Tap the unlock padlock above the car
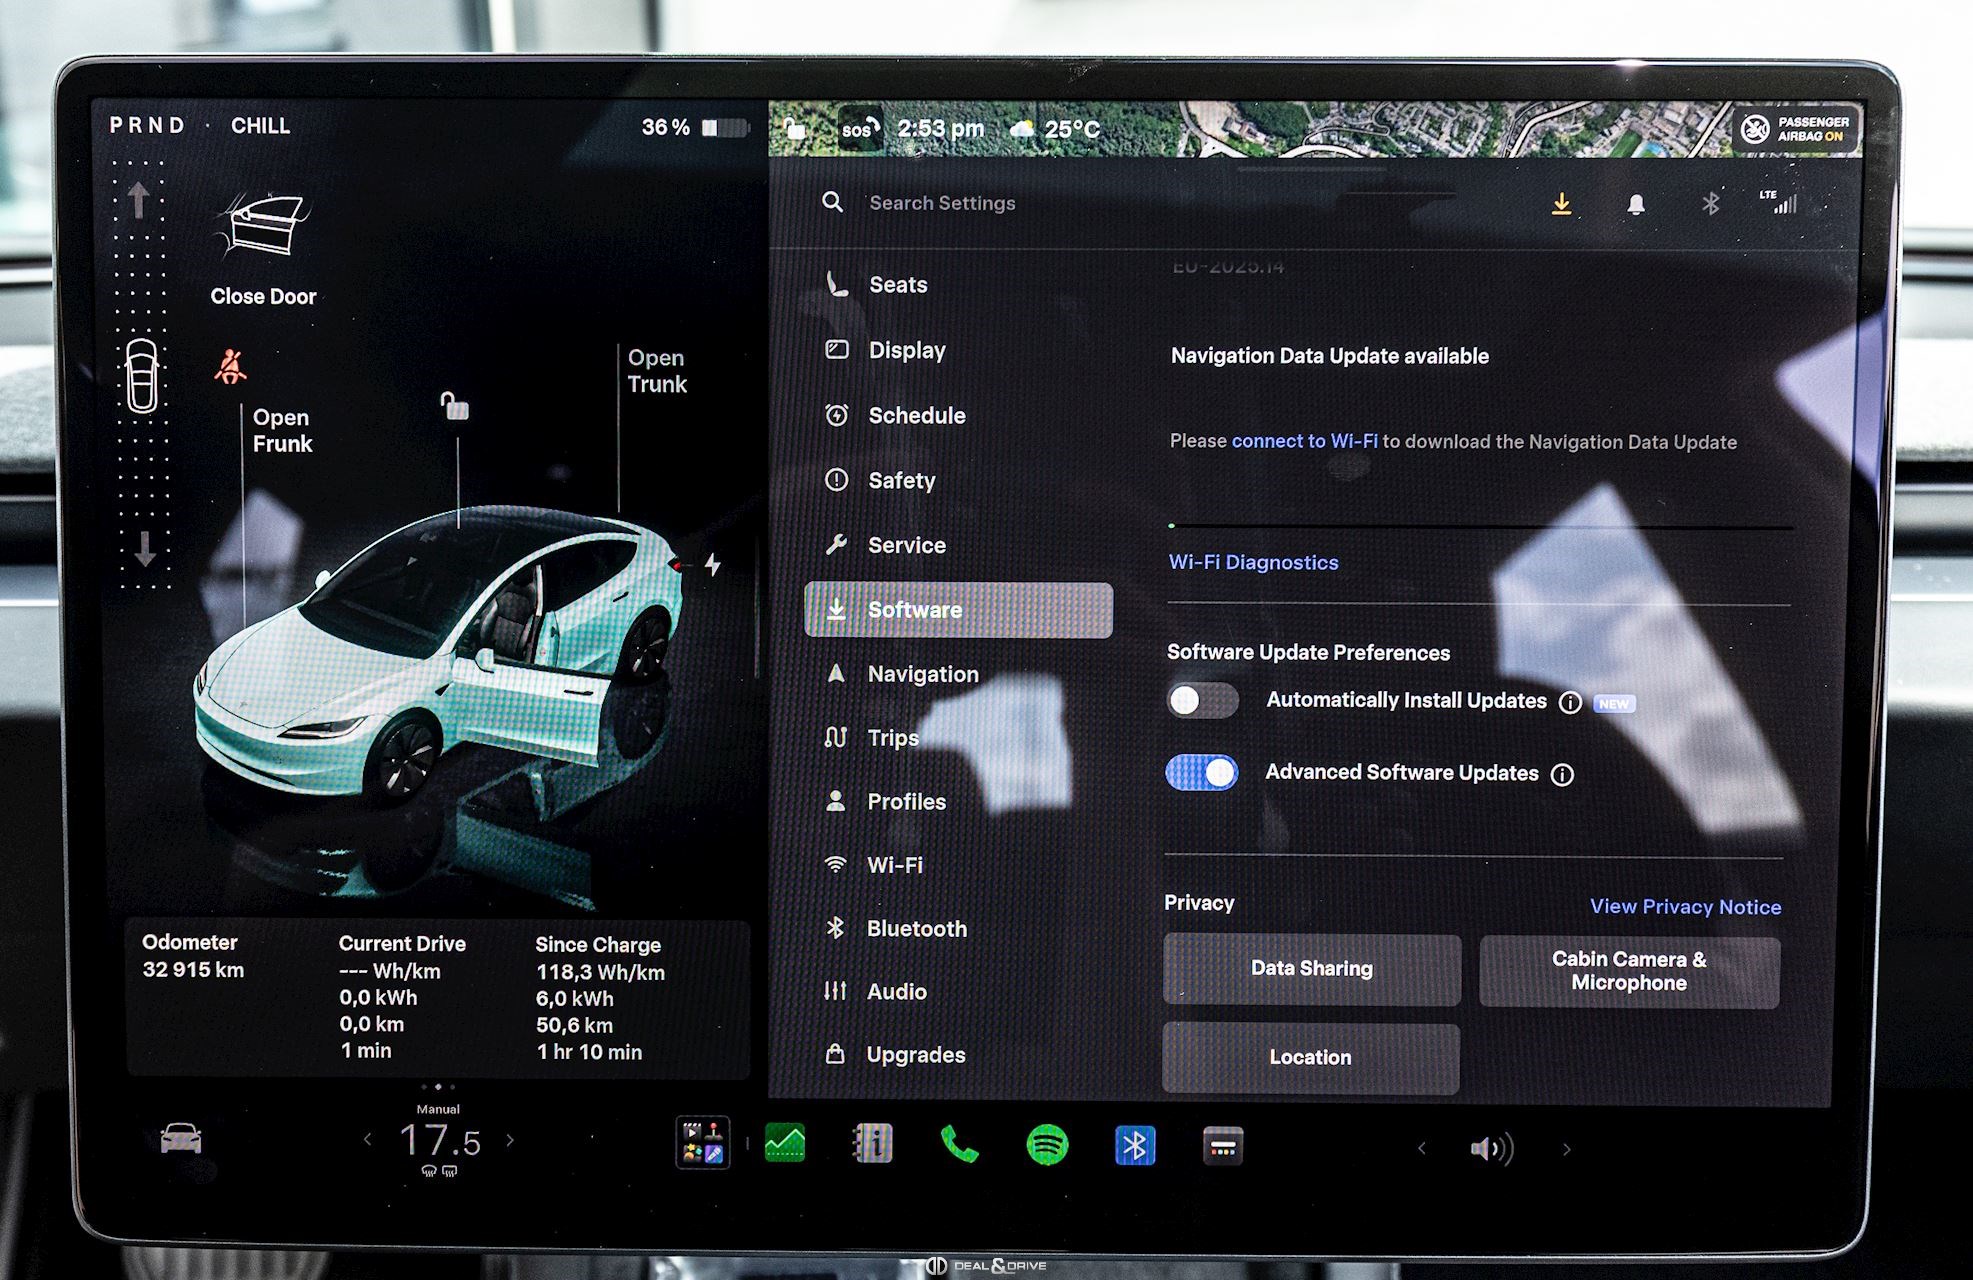The image size is (1973, 1280). [455, 406]
